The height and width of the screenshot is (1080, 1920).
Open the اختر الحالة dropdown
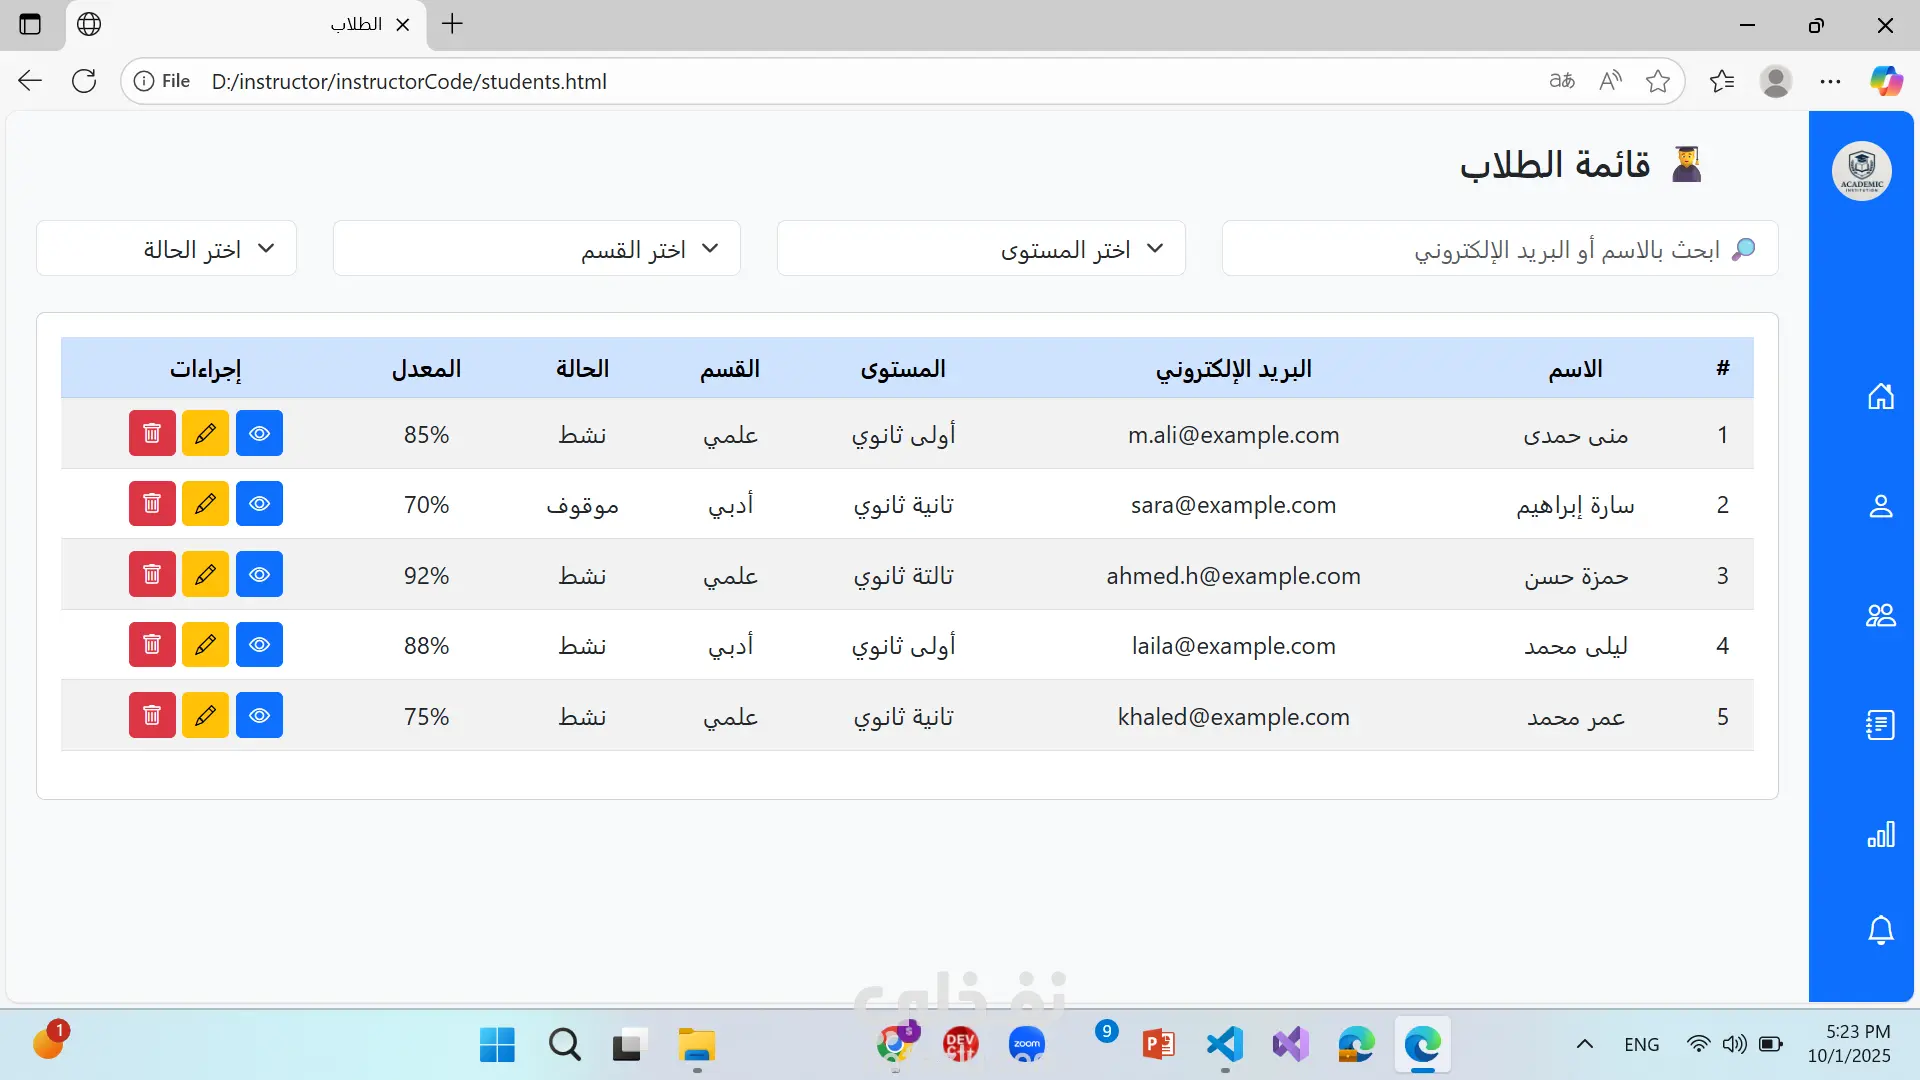tap(166, 248)
